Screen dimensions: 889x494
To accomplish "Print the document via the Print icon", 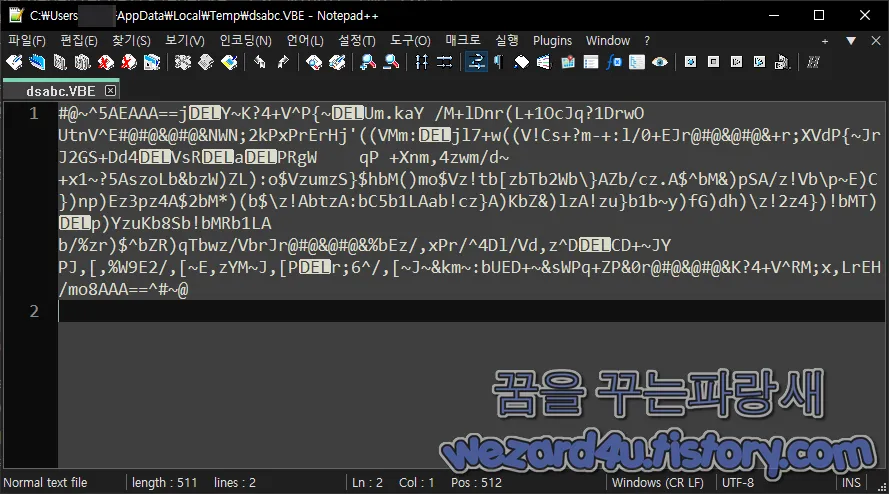I will tap(152, 62).
